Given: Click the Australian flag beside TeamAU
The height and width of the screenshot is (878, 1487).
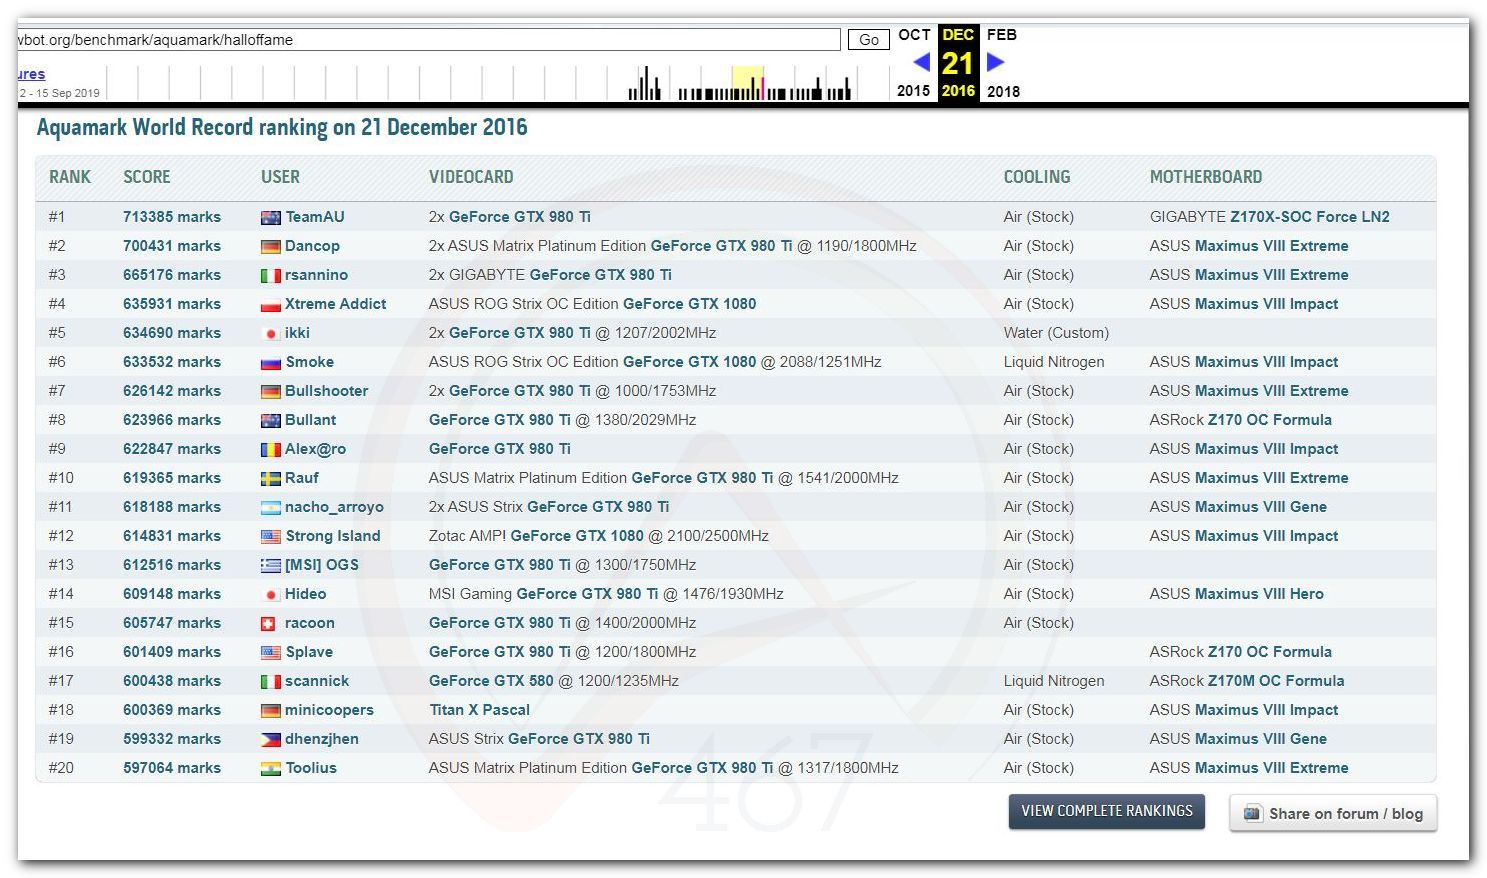Looking at the screenshot, I should coord(270,217).
